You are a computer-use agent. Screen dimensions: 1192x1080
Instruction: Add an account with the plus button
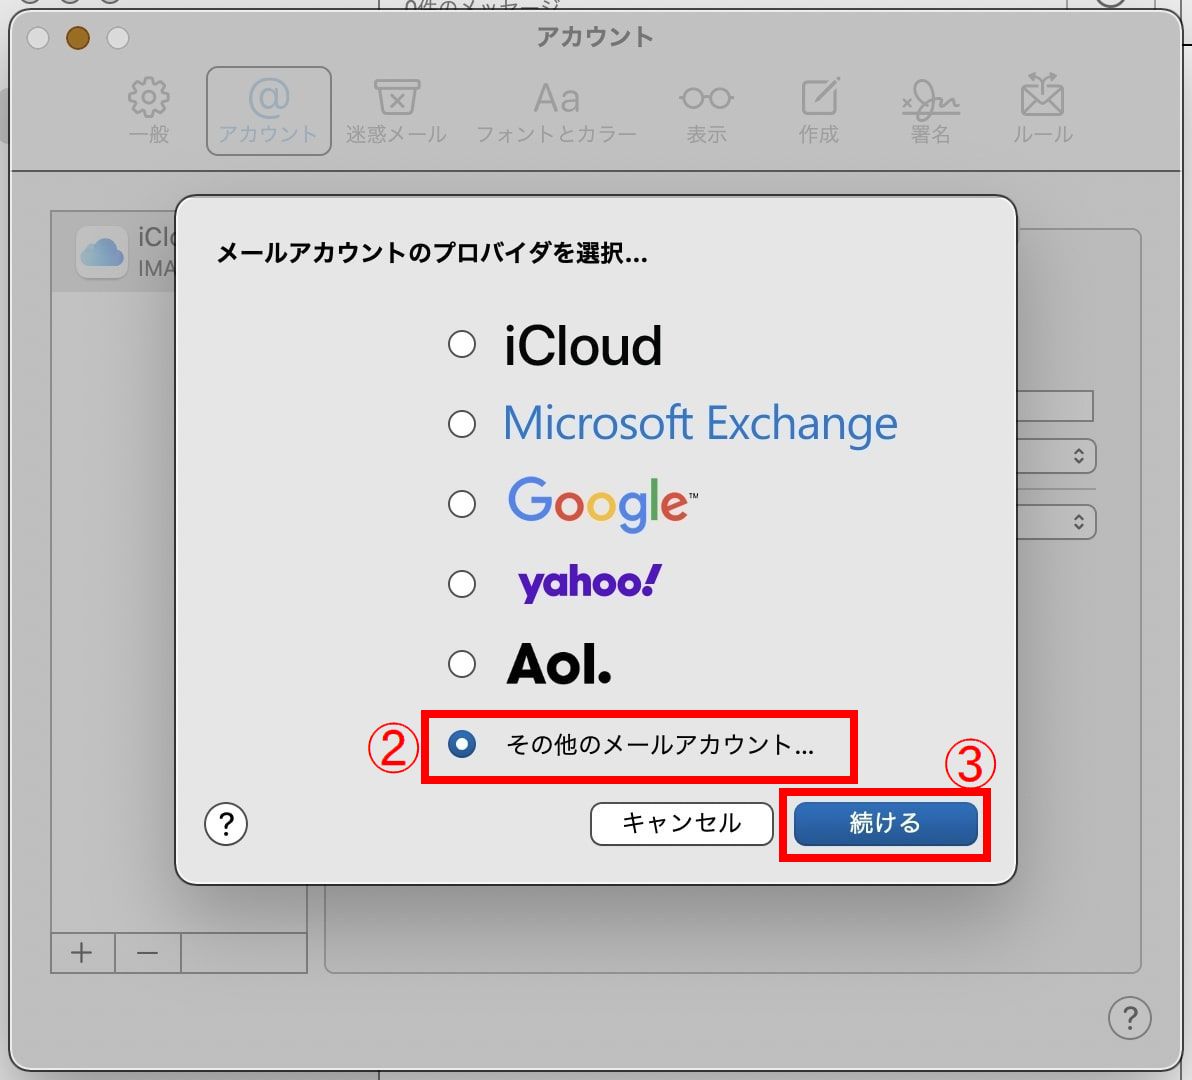[x=82, y=952]
